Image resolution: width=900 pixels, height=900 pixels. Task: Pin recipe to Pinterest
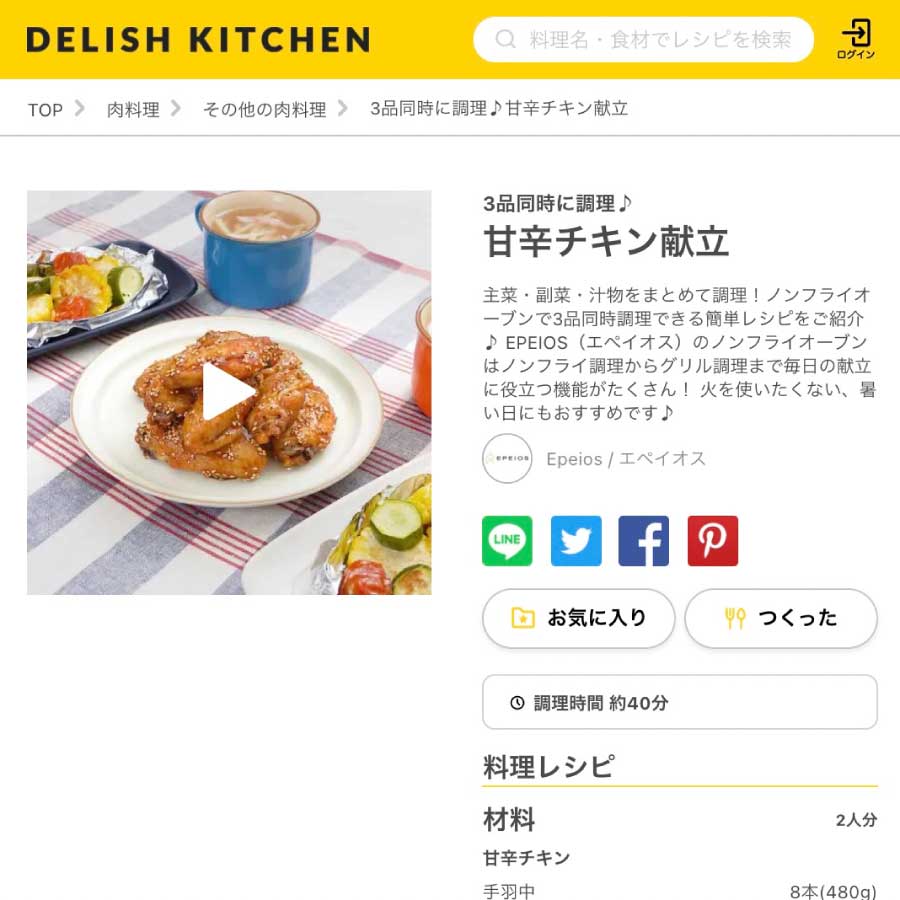pos(712,541)
